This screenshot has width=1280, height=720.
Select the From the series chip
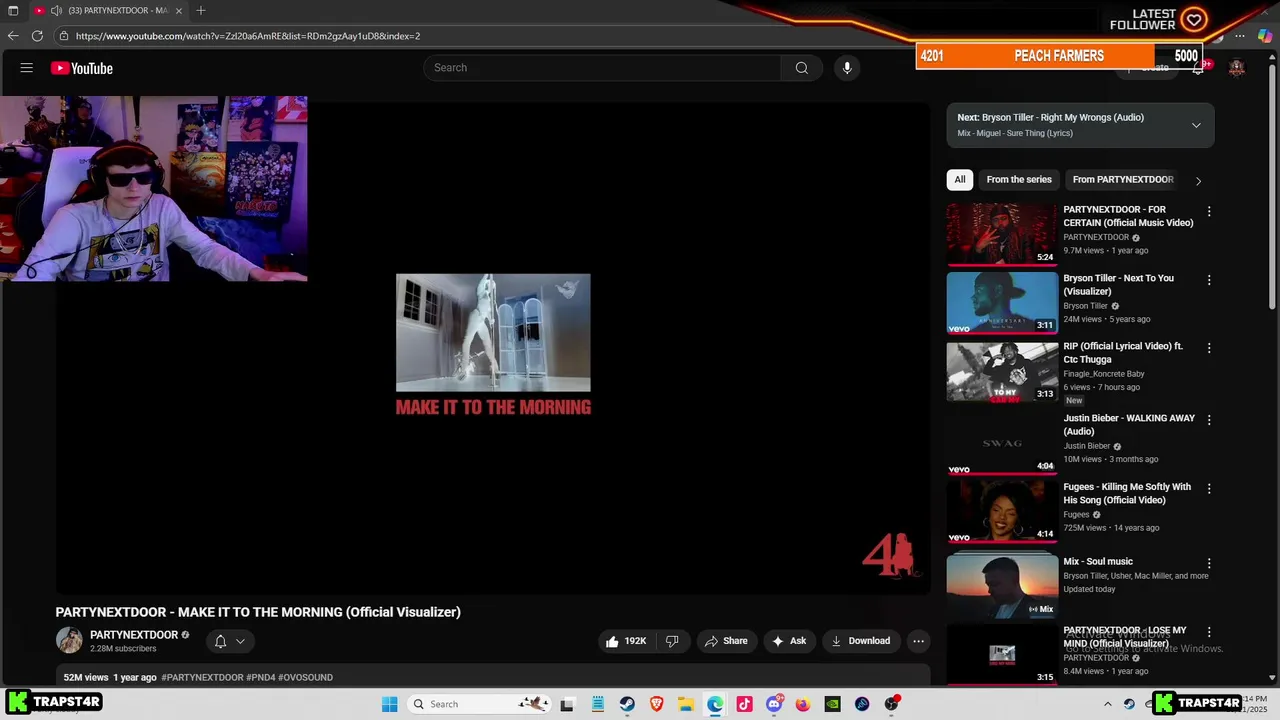(1019, 180)
